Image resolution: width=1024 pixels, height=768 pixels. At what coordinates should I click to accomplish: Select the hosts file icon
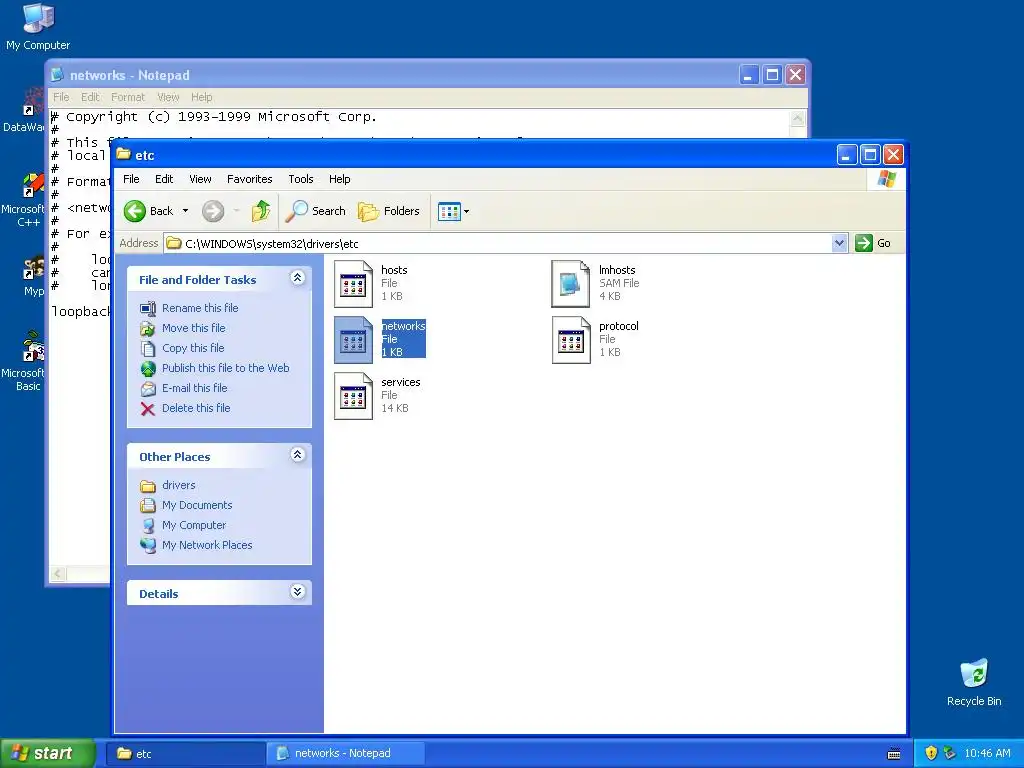coord(353,283)
